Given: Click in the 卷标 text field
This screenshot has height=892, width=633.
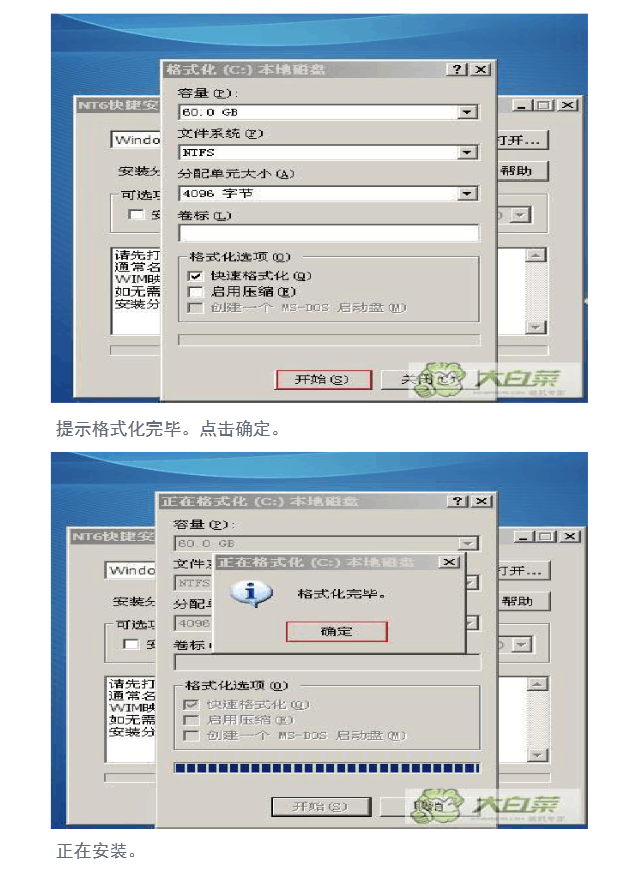Looking at the screenshot, I should point(329,233).
